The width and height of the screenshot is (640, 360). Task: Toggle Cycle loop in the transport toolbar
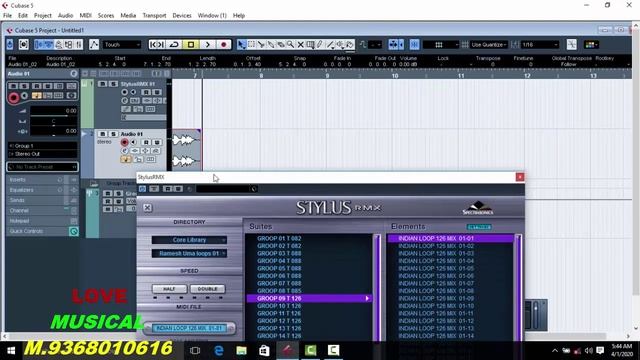click(174, 44)
